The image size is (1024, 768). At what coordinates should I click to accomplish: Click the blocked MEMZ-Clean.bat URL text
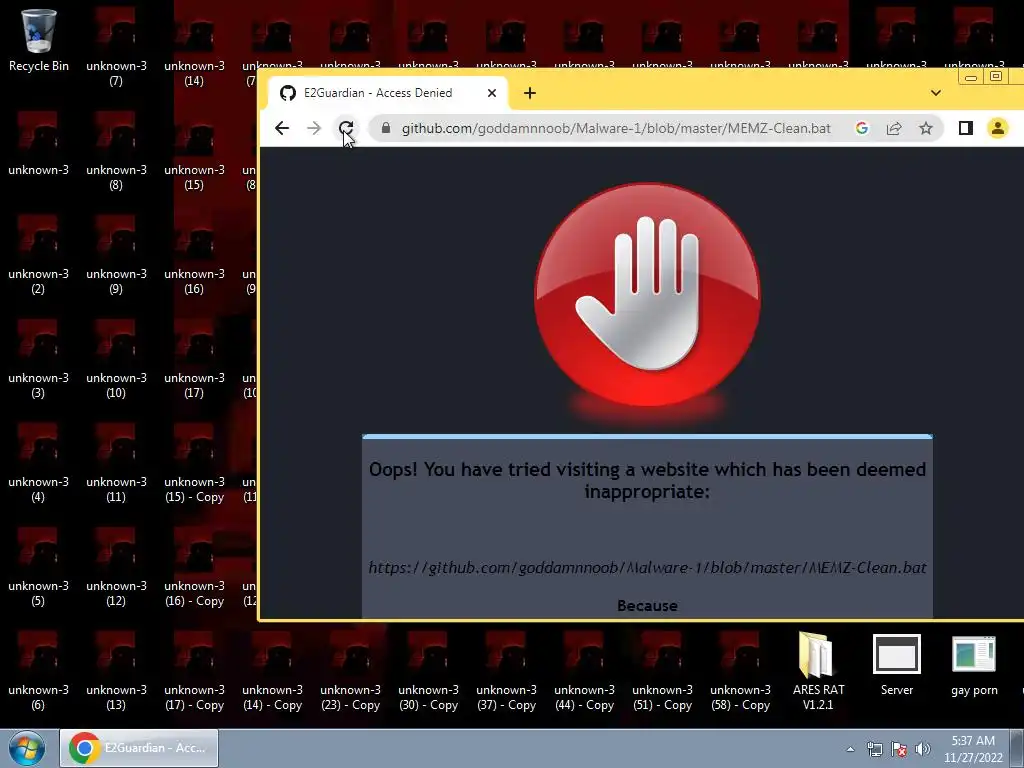(647, 568)
